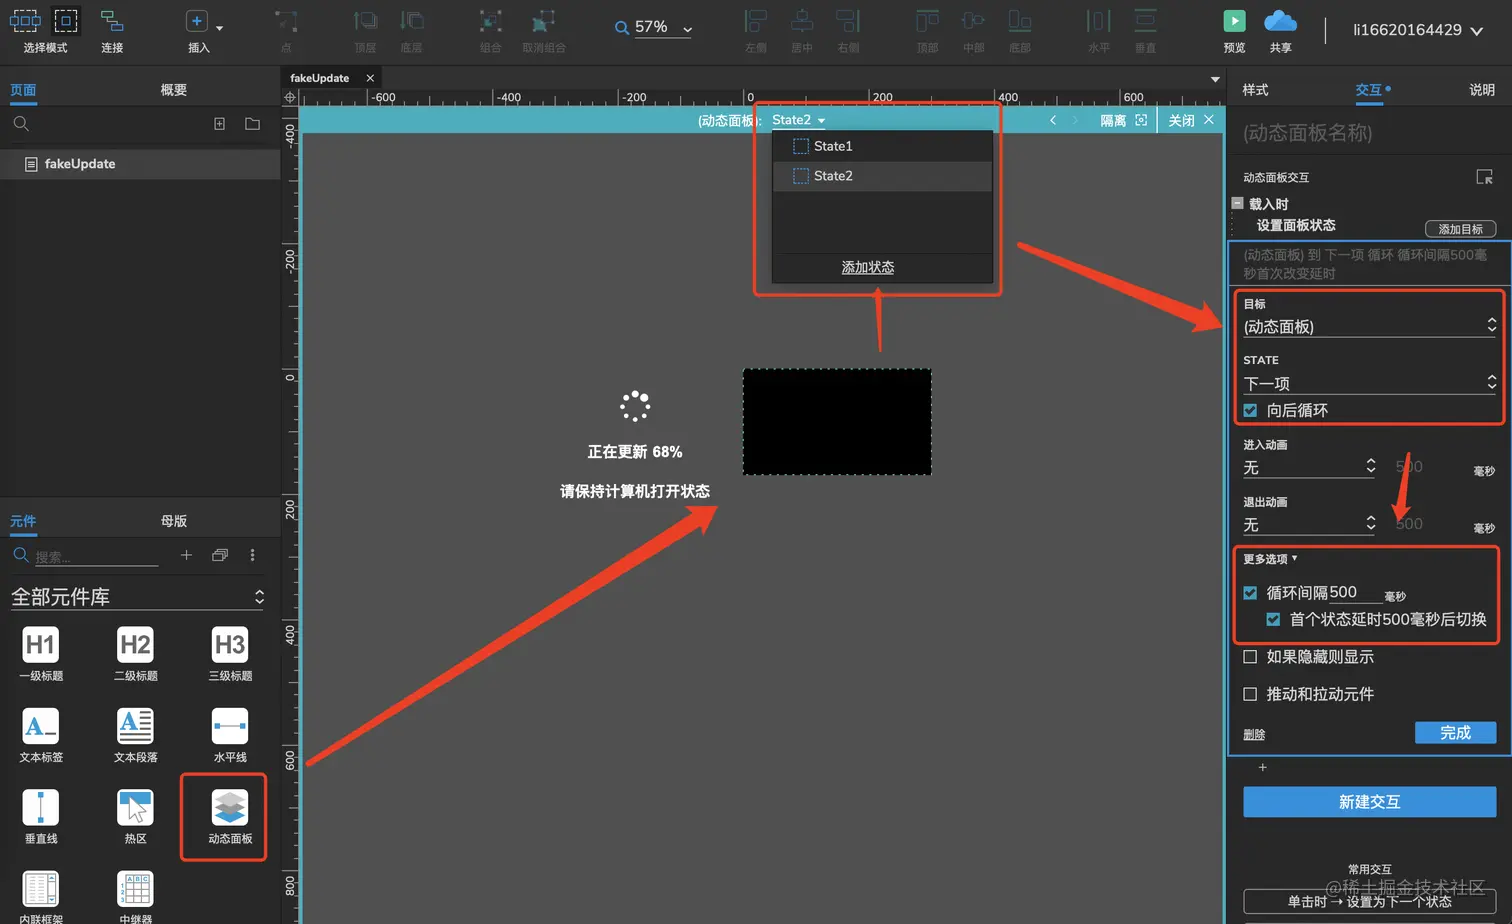1512x924 pixels.
Task: Click the 底层 send to back icon
Action: tap(411, 21)
